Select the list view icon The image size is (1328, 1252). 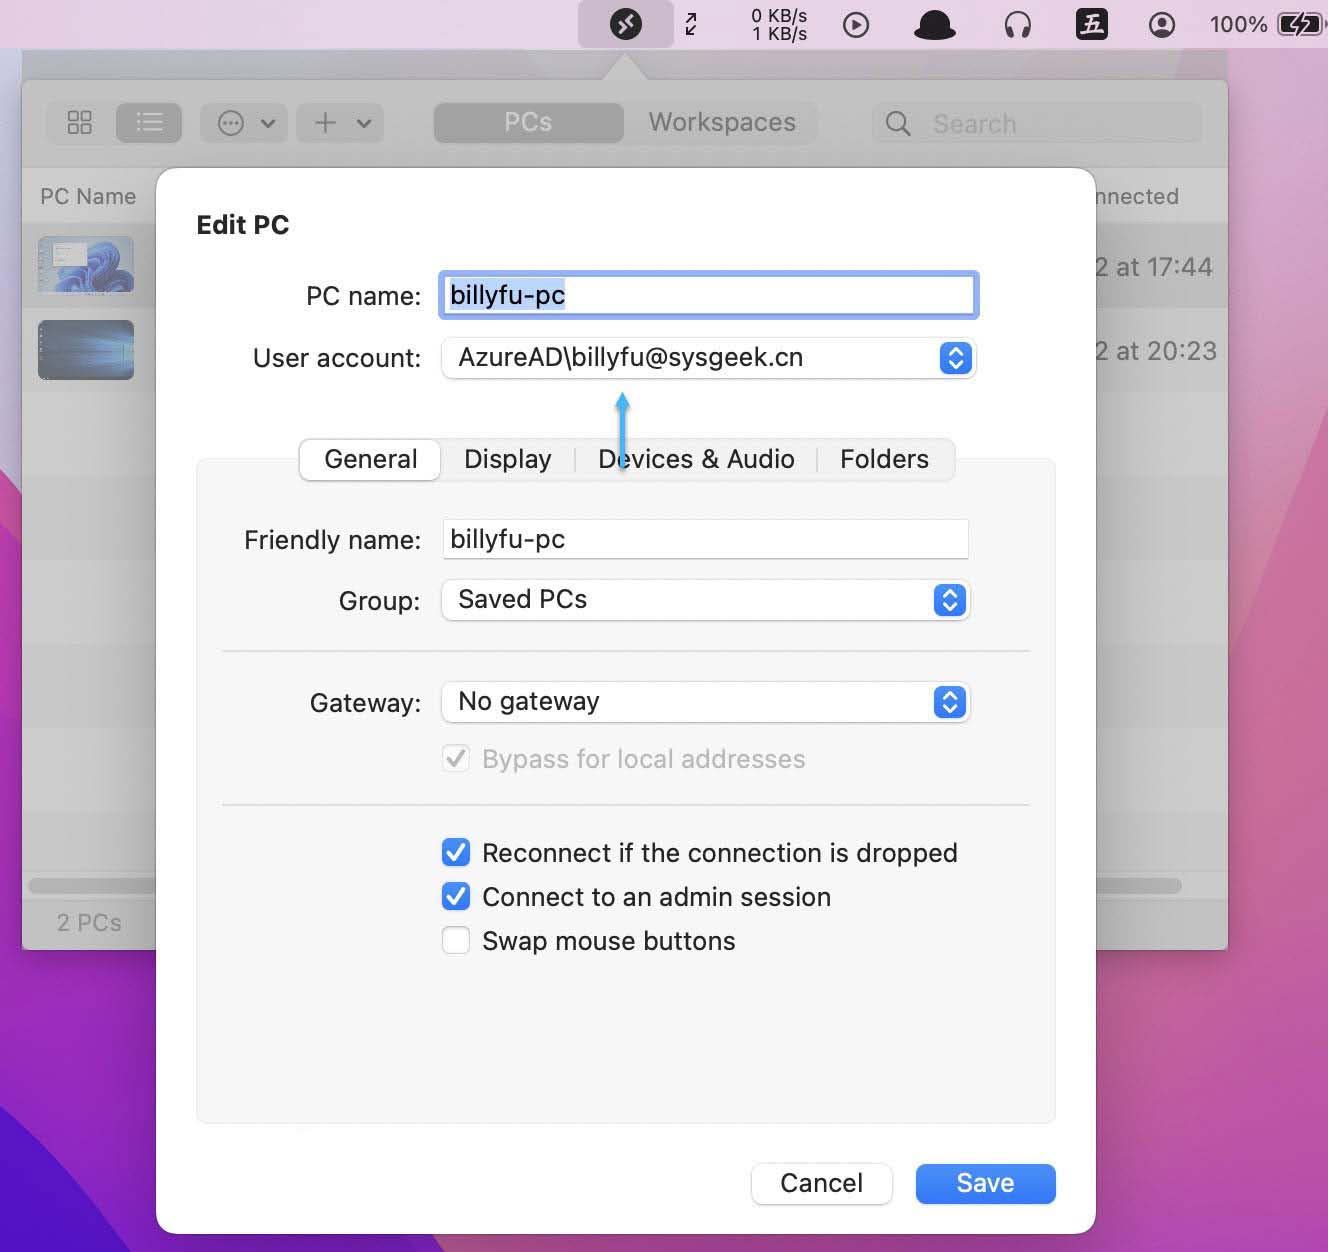pos(149,123)
